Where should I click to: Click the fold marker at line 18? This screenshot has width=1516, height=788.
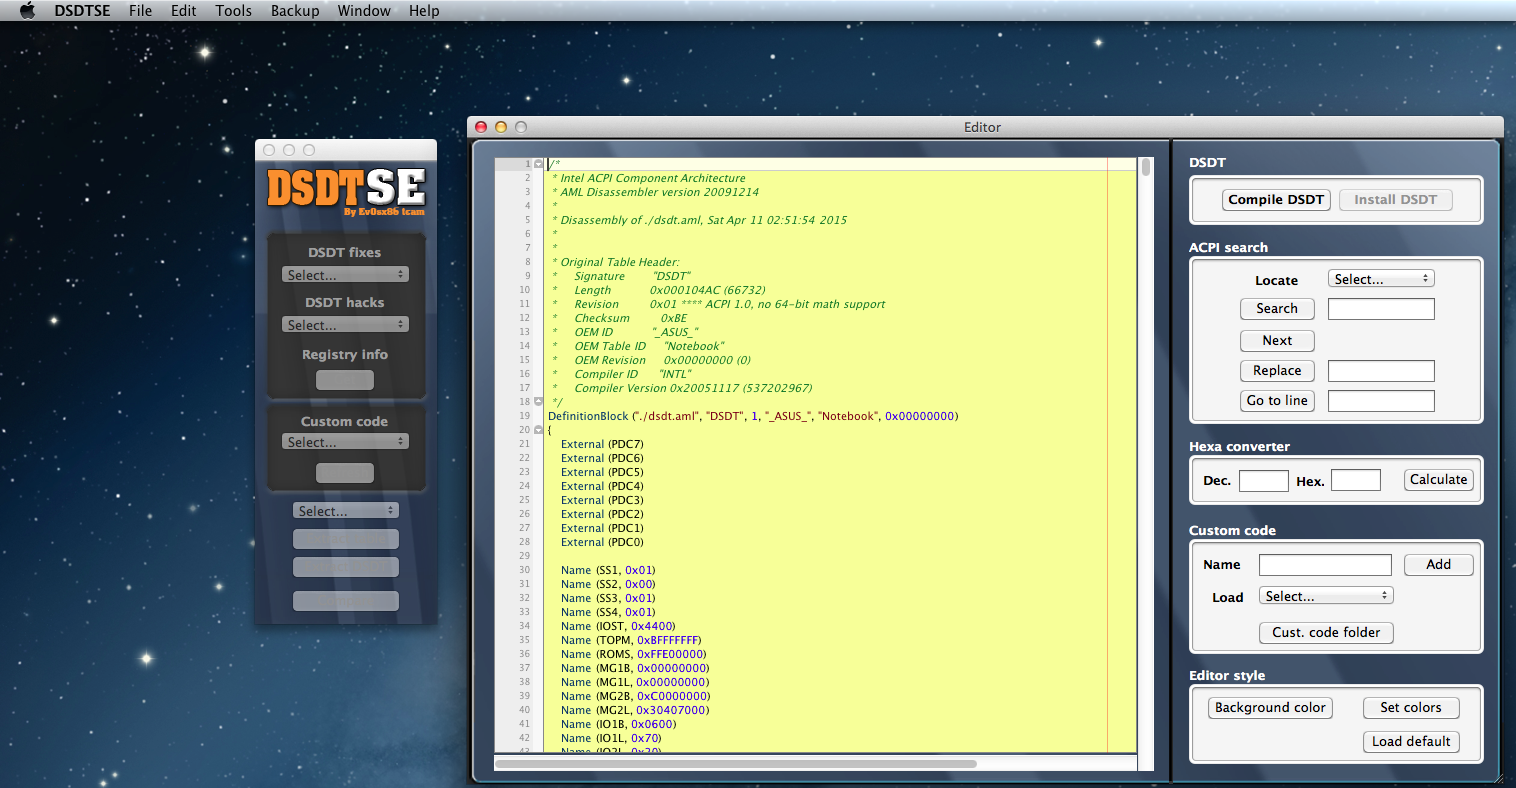[539, 401]
